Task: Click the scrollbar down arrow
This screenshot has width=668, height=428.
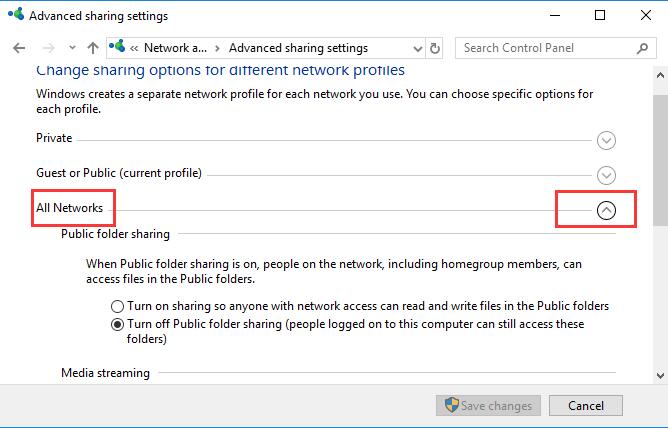Action: (x=660, y=376)
